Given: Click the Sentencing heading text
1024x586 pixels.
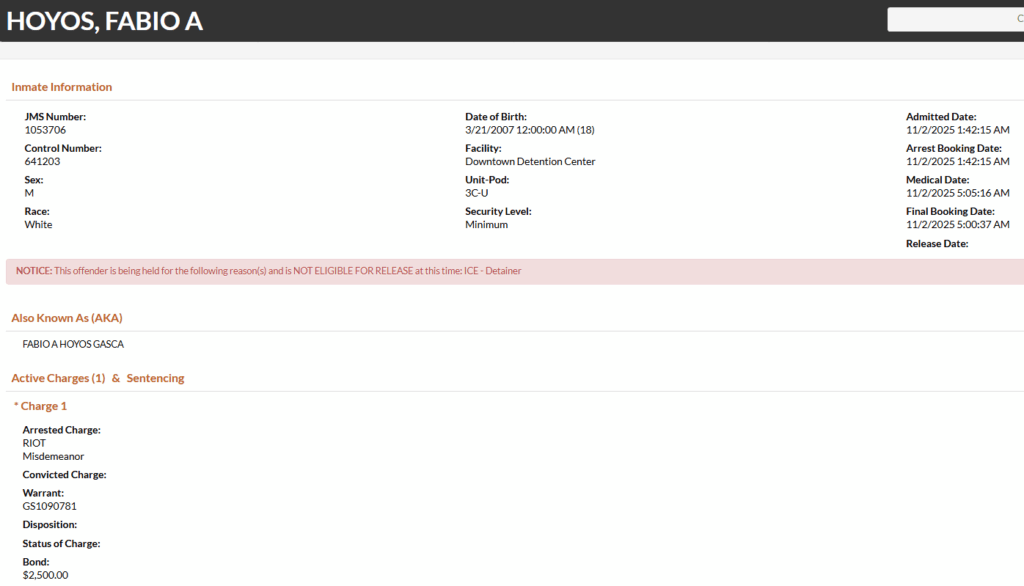Looking at the screenshot, I should [x=155, y=378].
